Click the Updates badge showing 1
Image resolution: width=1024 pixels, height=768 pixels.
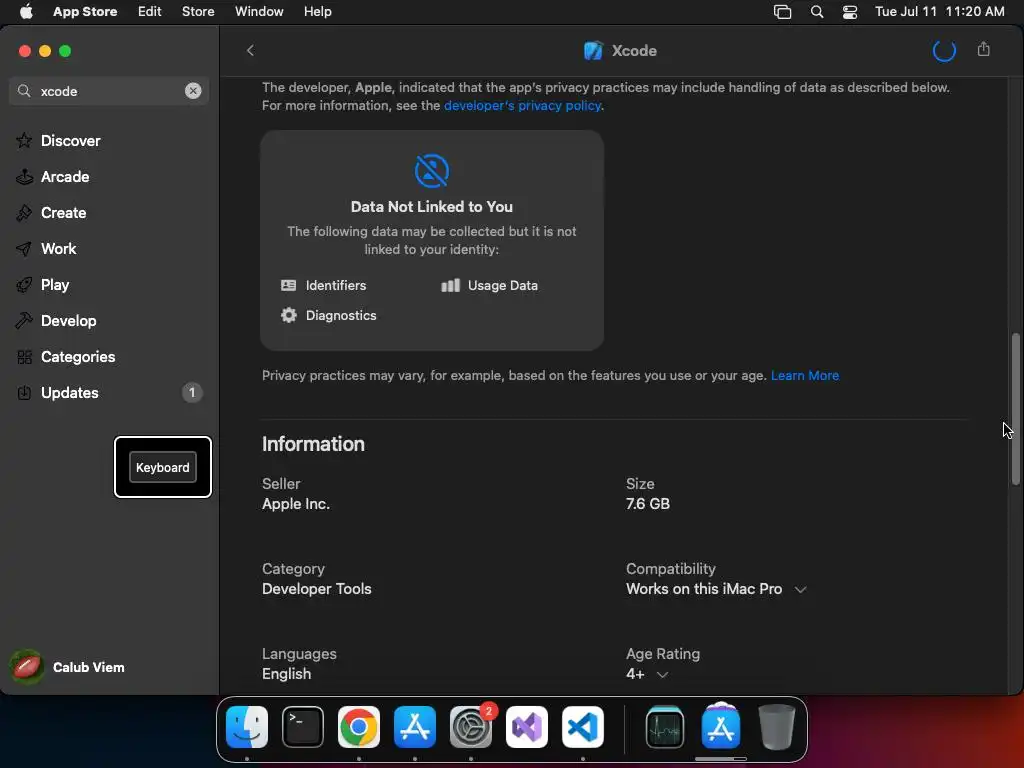192,392
